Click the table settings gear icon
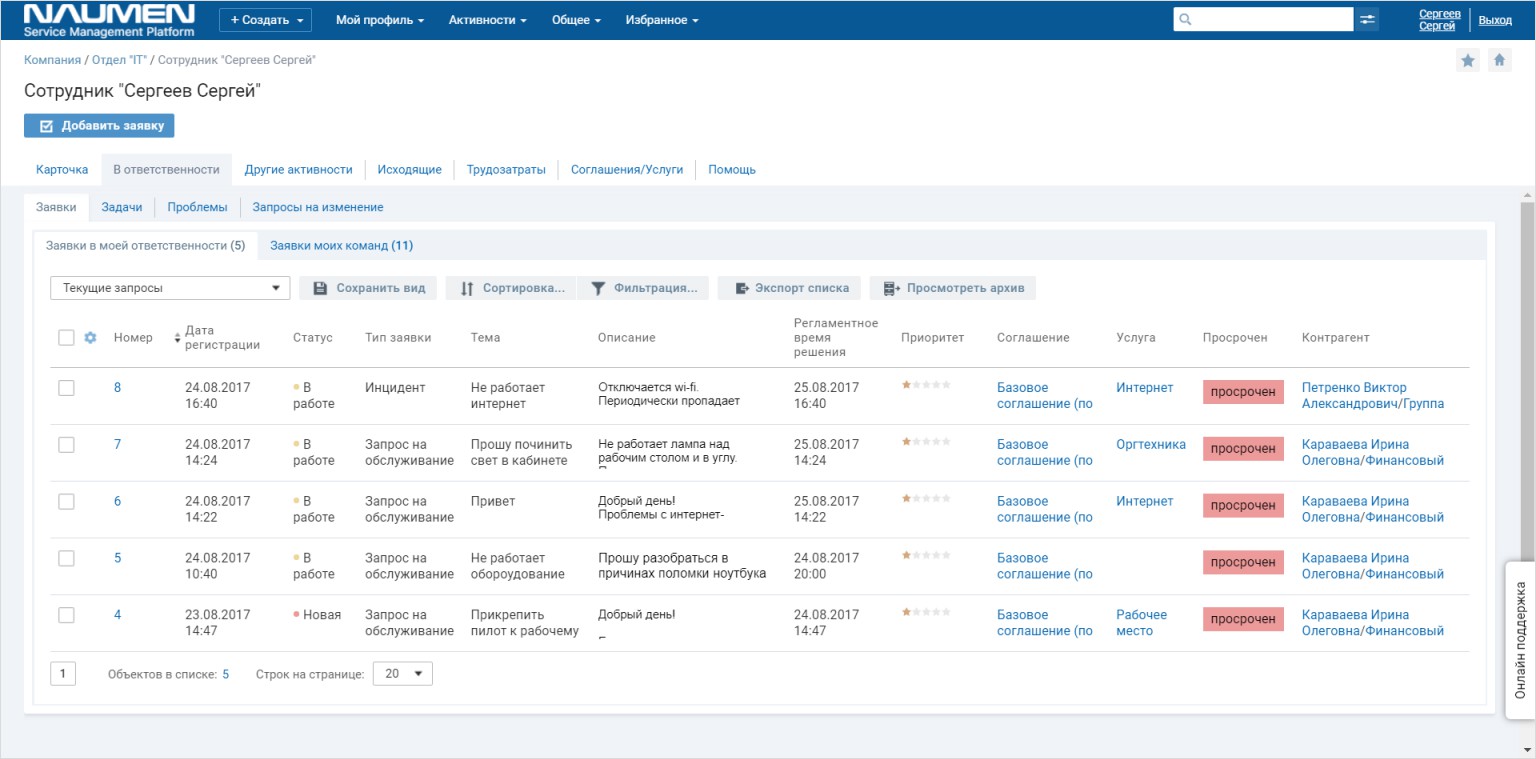The width and height of the screenshot is (1536, 759). click(90, 338)
